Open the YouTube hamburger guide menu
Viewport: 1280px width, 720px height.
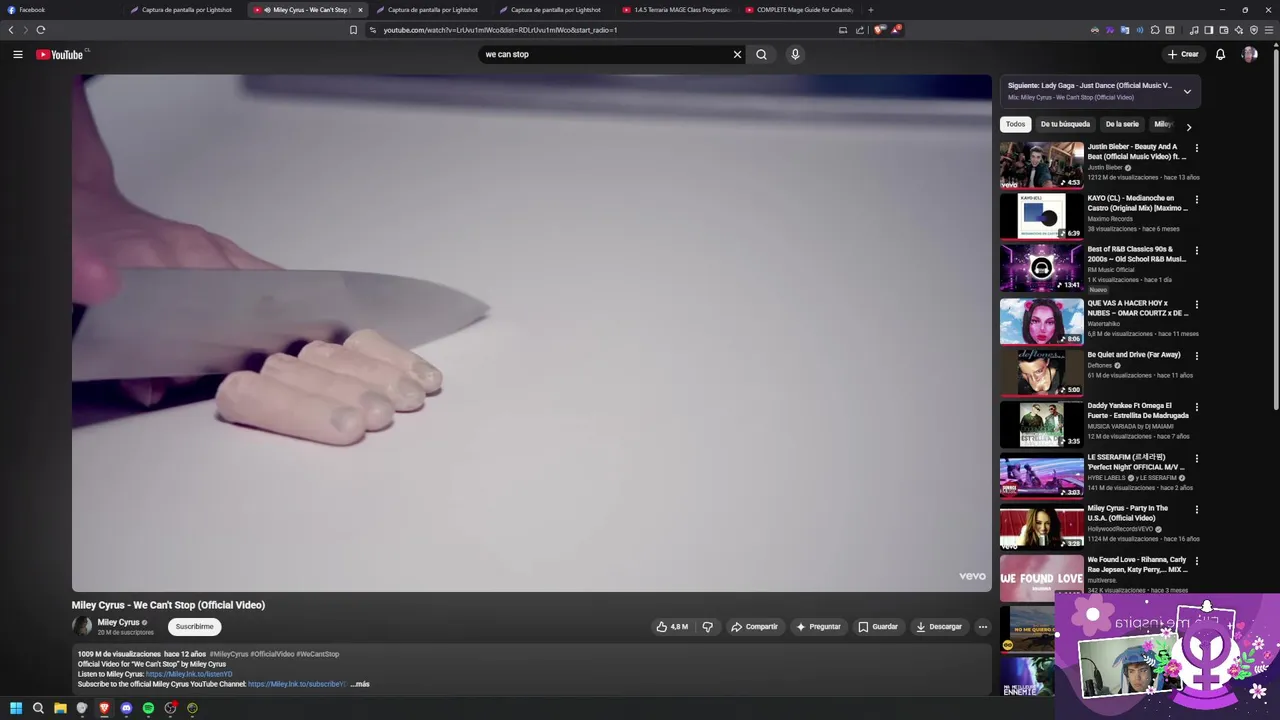point(18,54)
